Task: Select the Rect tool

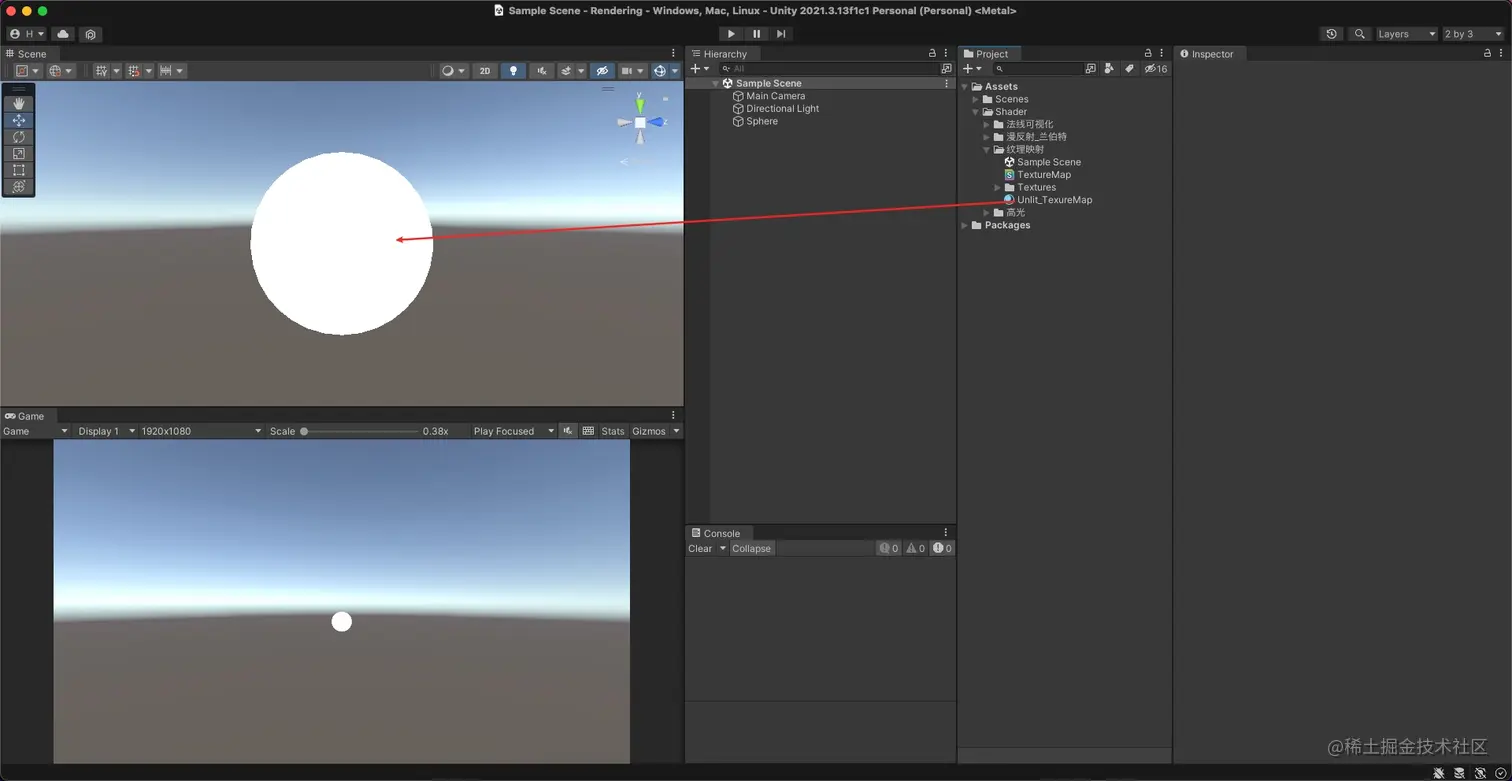Action: pos(18,170)
